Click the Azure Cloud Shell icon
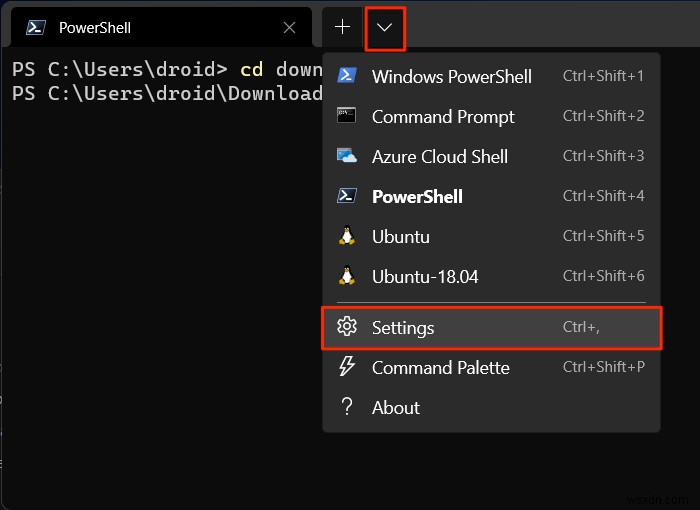The width and height of the screenshot is (700, 510). click(x=347, y=156)
